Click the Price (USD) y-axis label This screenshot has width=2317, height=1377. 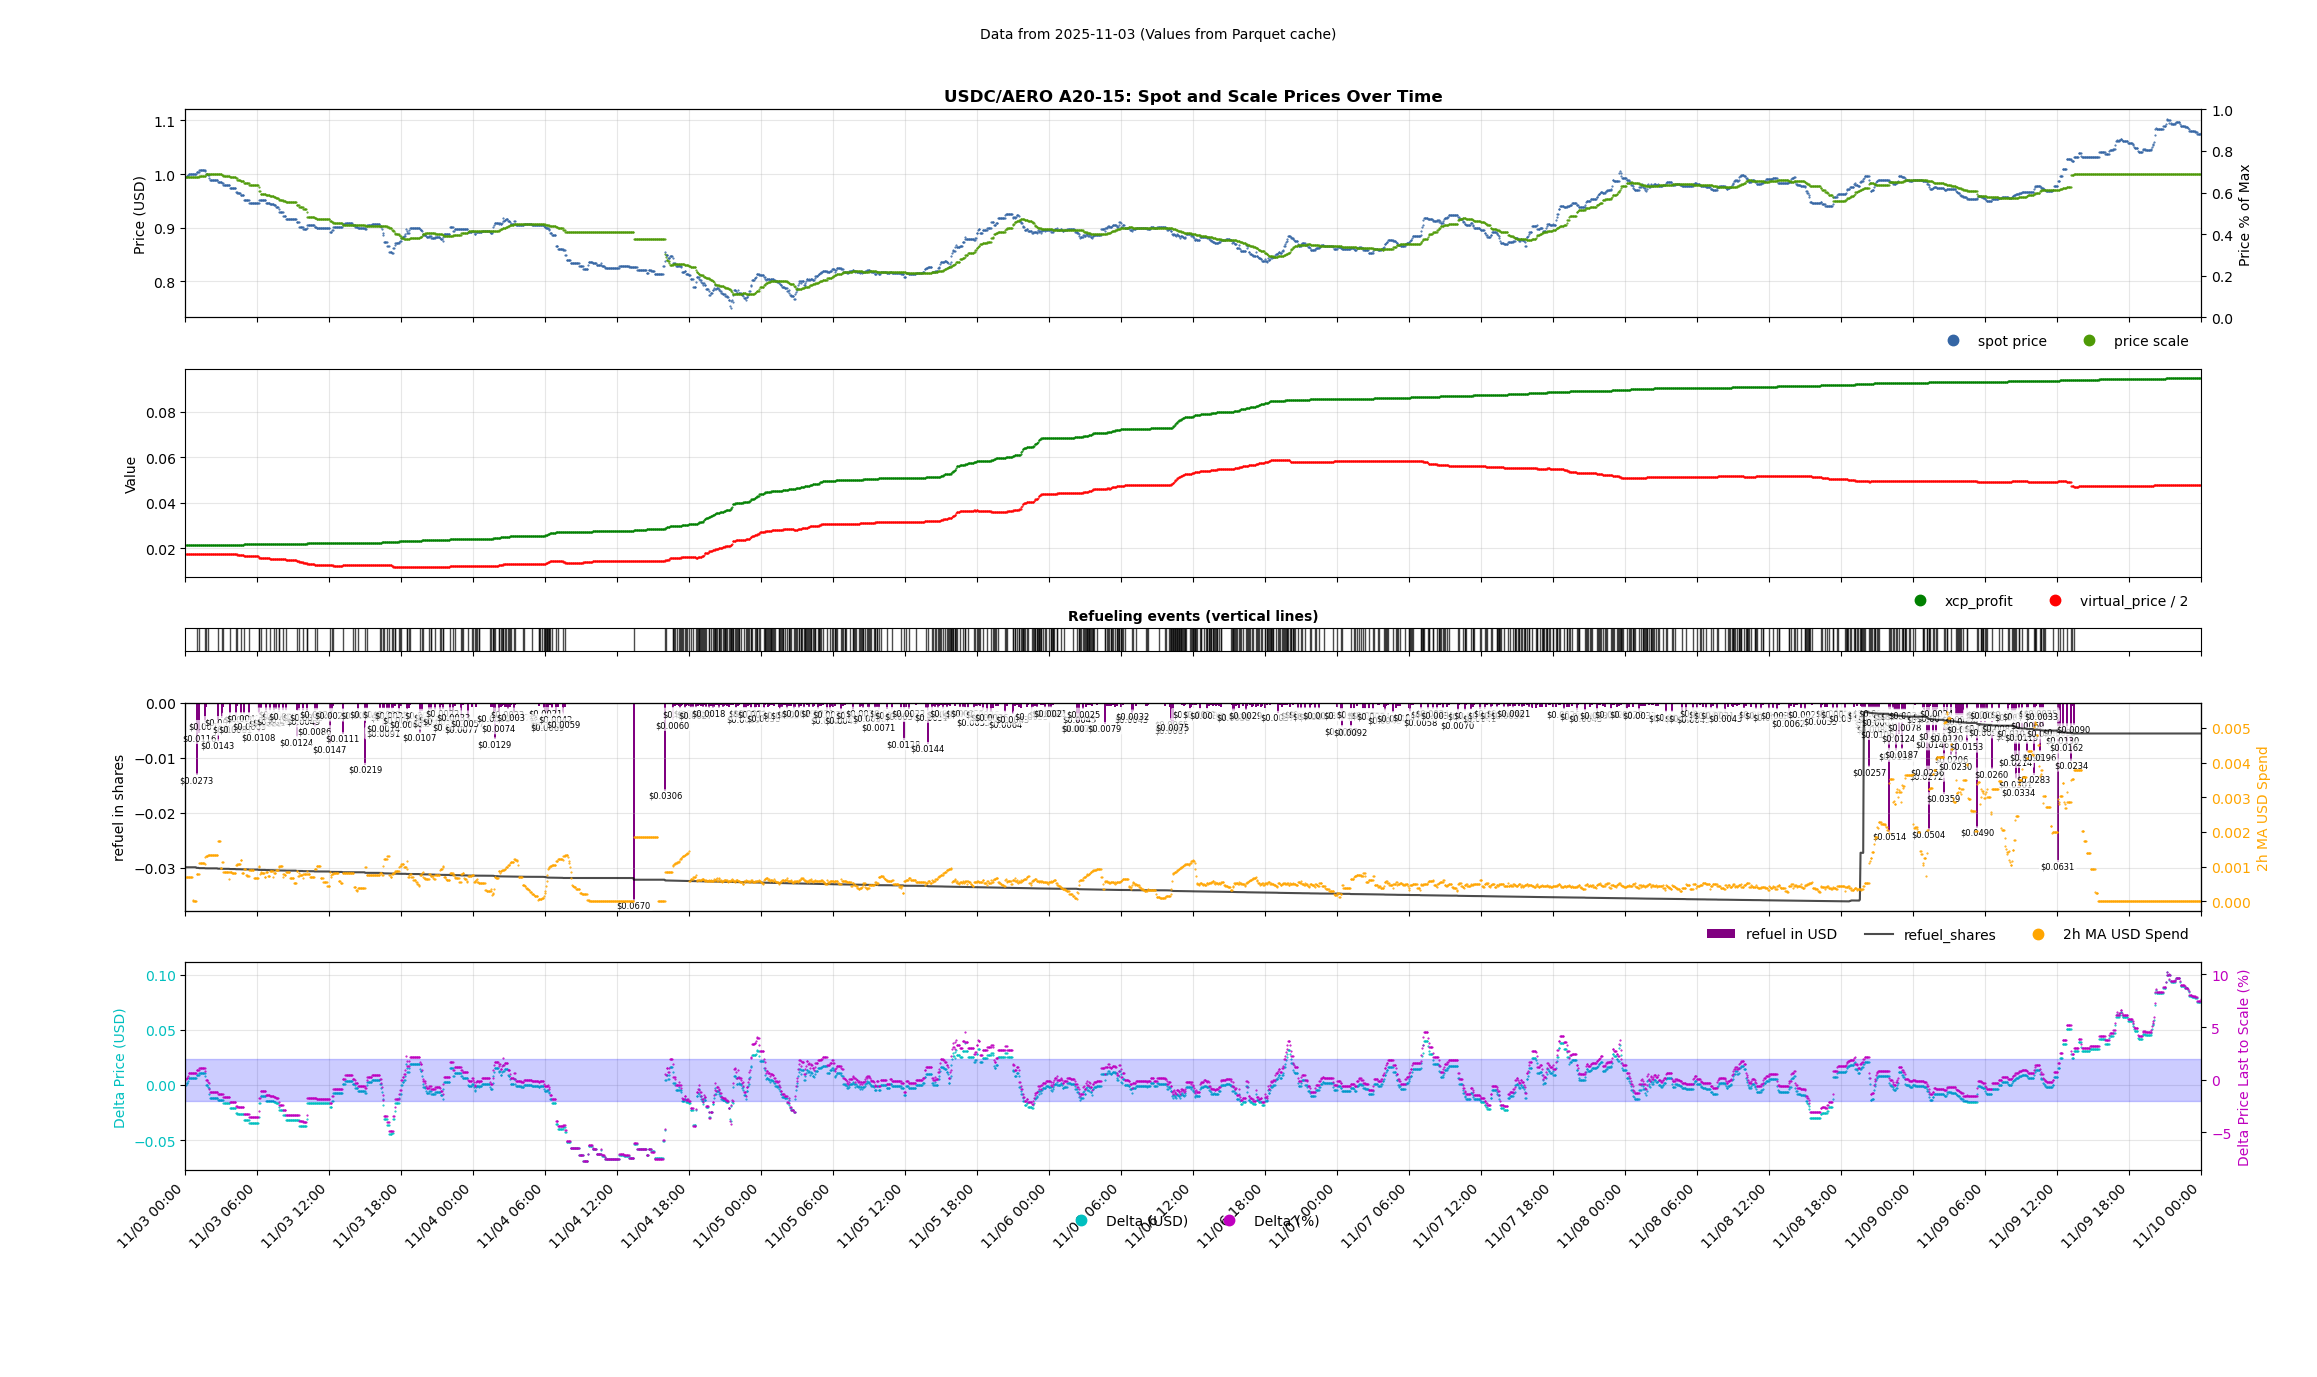140,214
